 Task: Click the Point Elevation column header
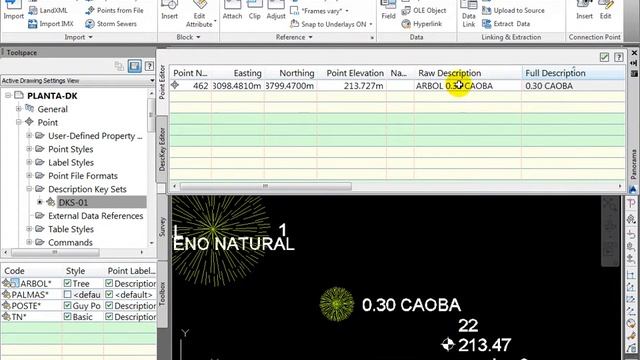point(352,73)
